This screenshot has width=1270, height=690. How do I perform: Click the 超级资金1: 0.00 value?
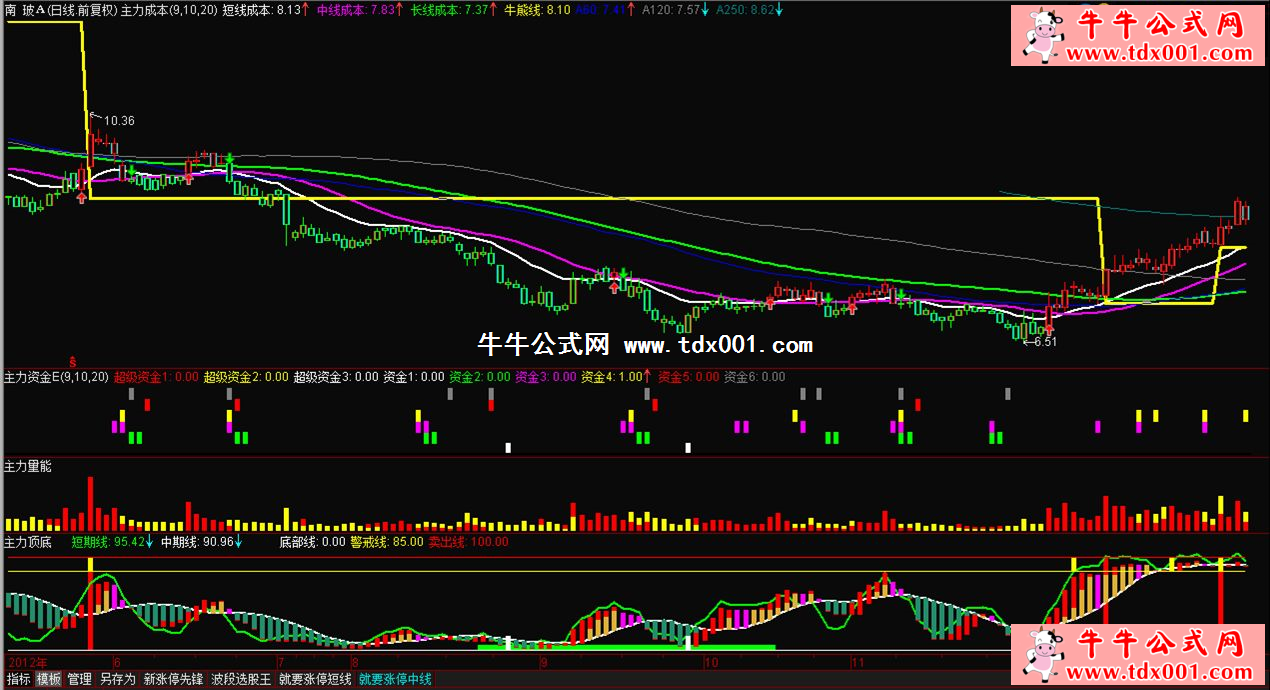pyautogui.click(x=155, y=377)
